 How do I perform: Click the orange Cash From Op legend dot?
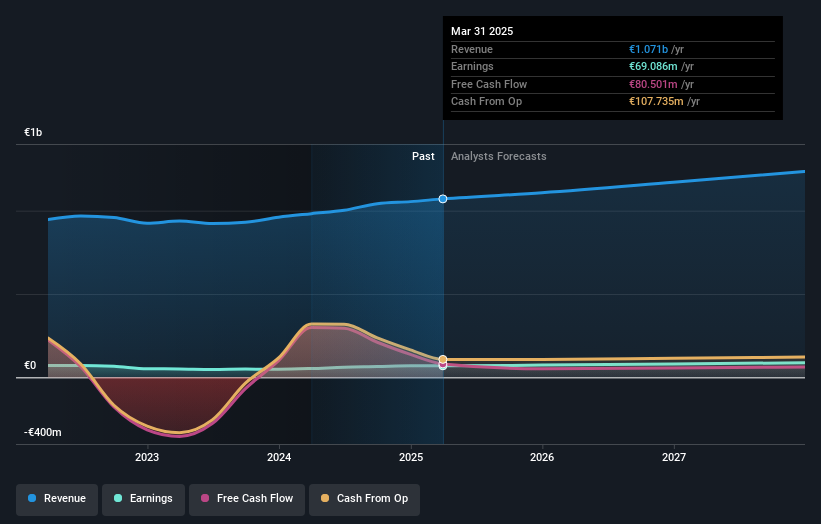tap(325, 498)
